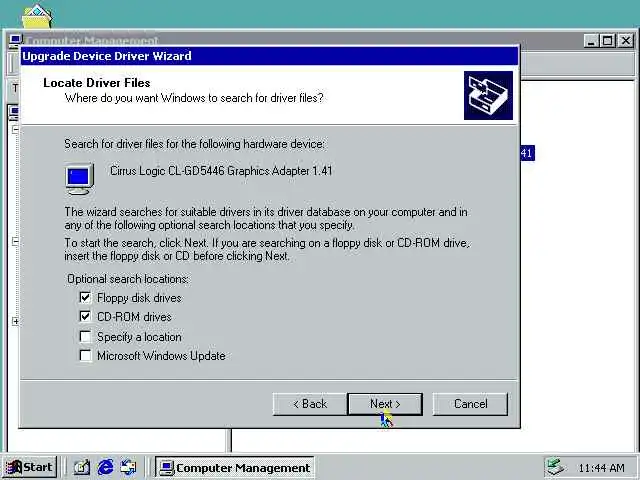Click the system tray hardware icon

pyautogui.click(x=555, y=467)
